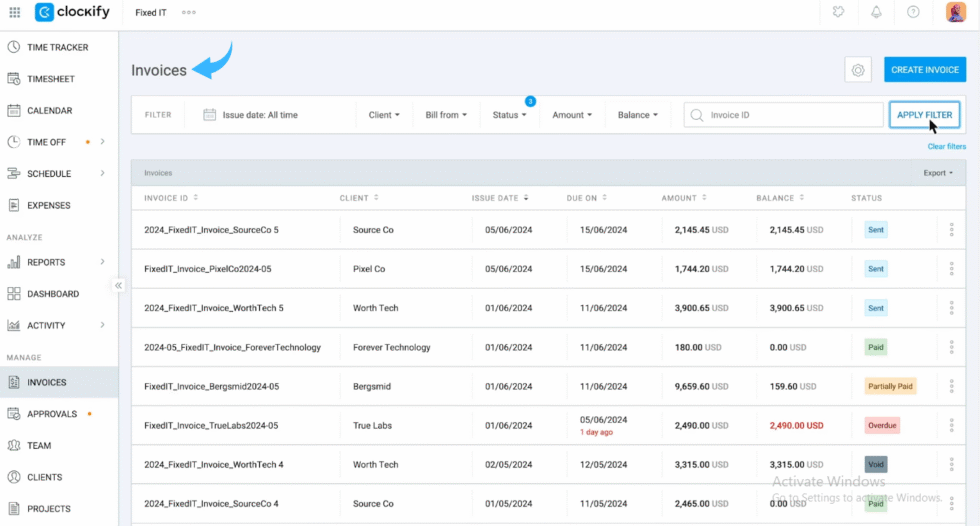Image resolution: width=980 pixels, height=526 pixels.
Task: Sort table by Issue Date column
Action: coord(500,198)
